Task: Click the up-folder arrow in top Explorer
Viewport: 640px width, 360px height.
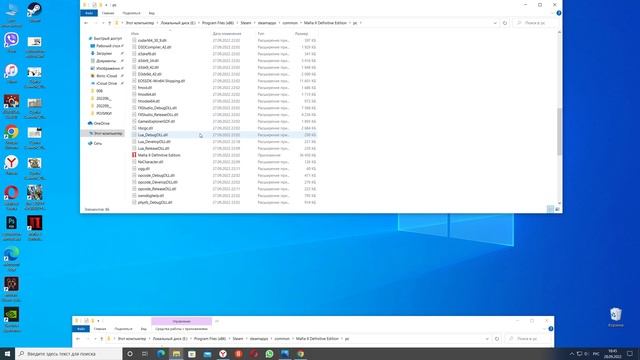Action: (x=109, y=23)
